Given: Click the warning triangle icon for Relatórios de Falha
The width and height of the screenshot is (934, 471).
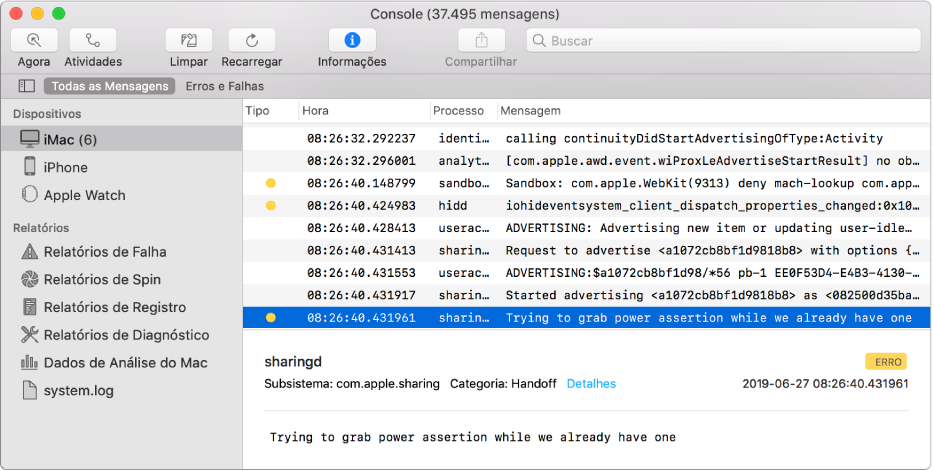Looking at the screenshot, I should point(30,251).
